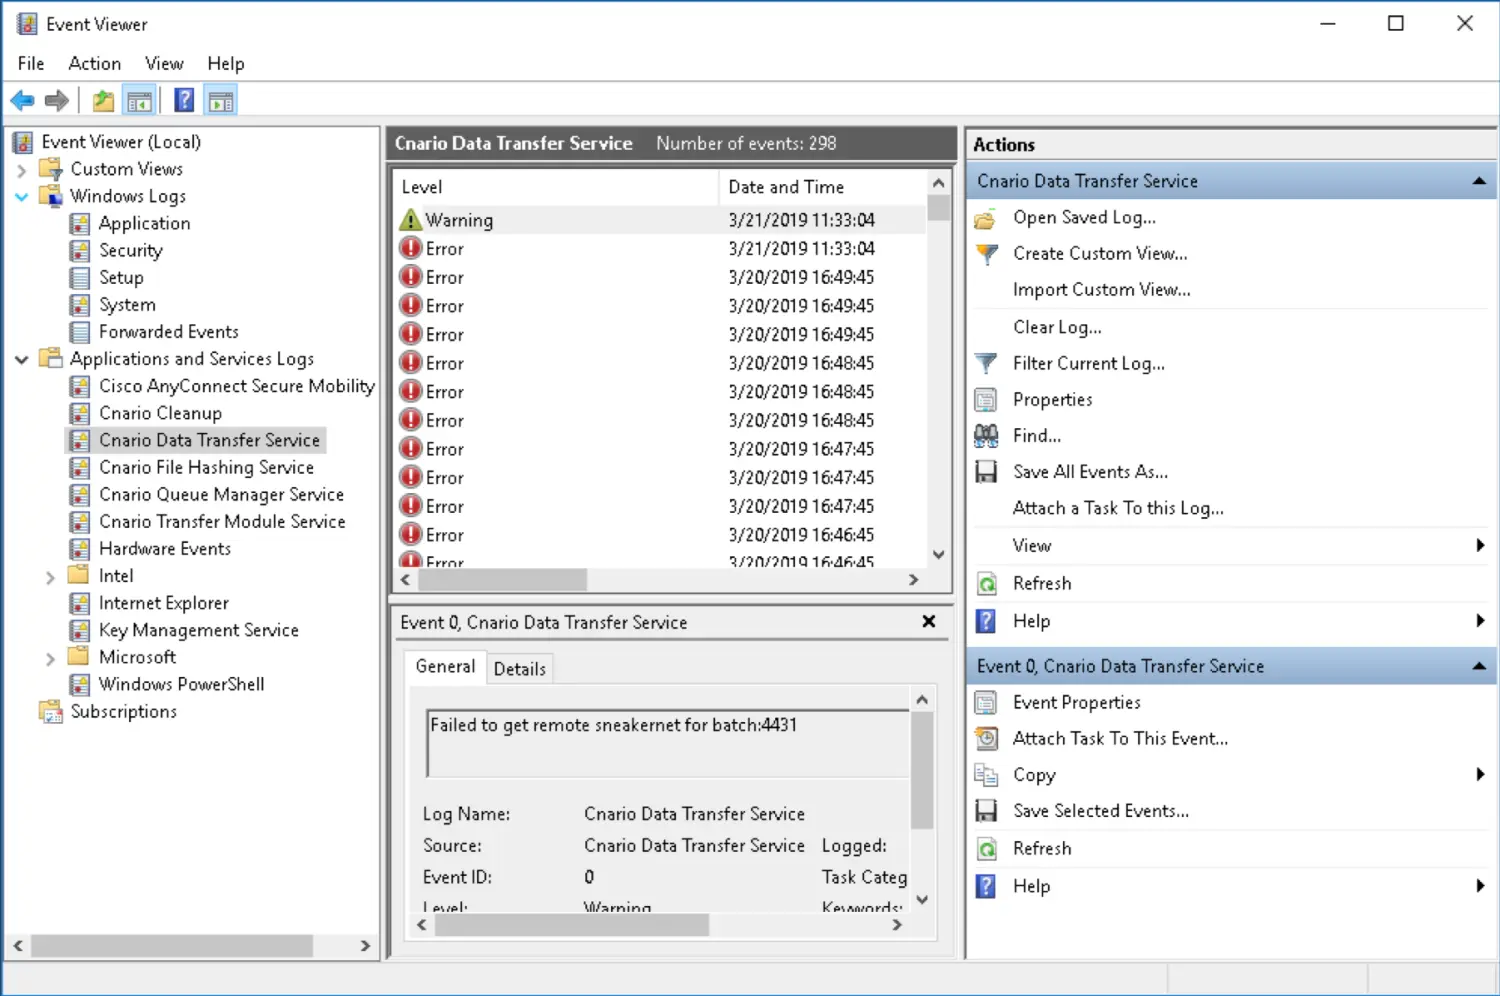Select Subscriptions in the tree

(x=123, y=711)
